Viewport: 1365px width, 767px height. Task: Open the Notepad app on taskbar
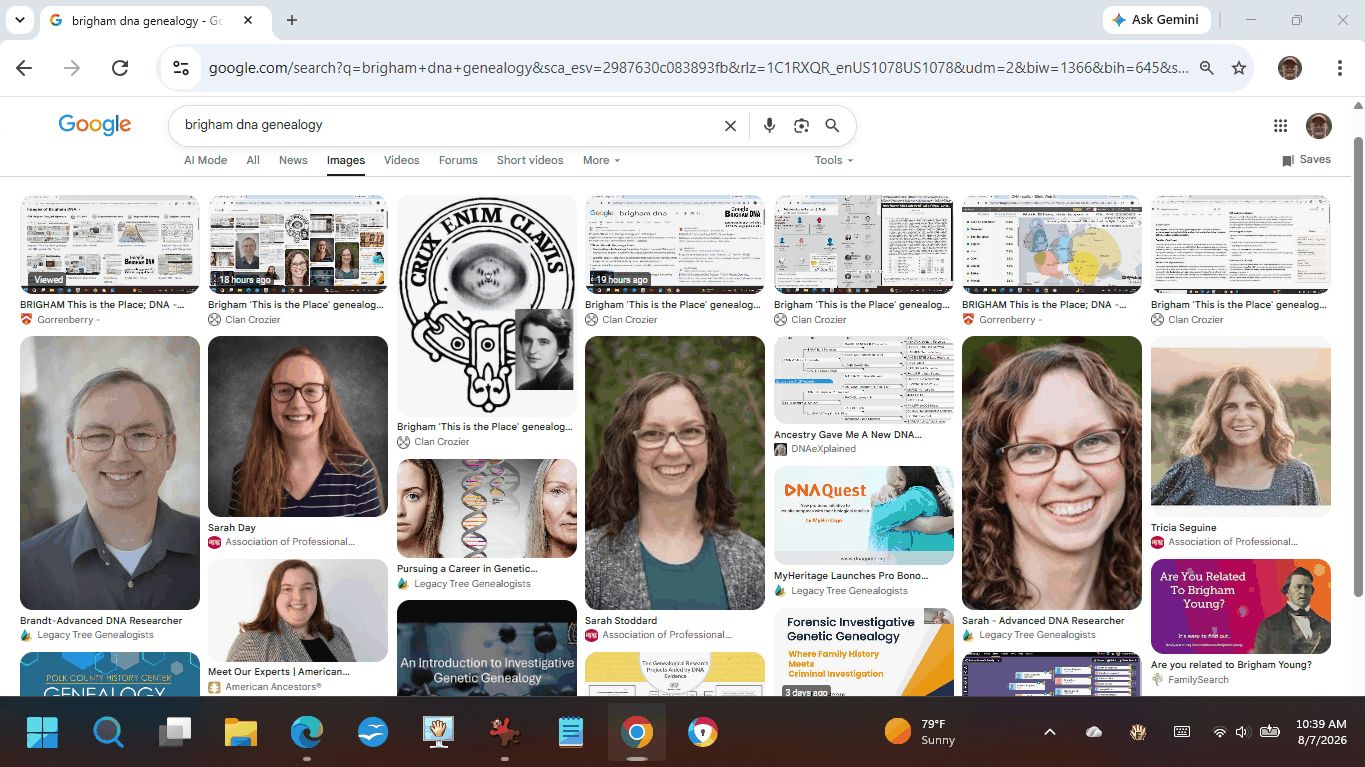pyautogui.click(x=570, y=733)
